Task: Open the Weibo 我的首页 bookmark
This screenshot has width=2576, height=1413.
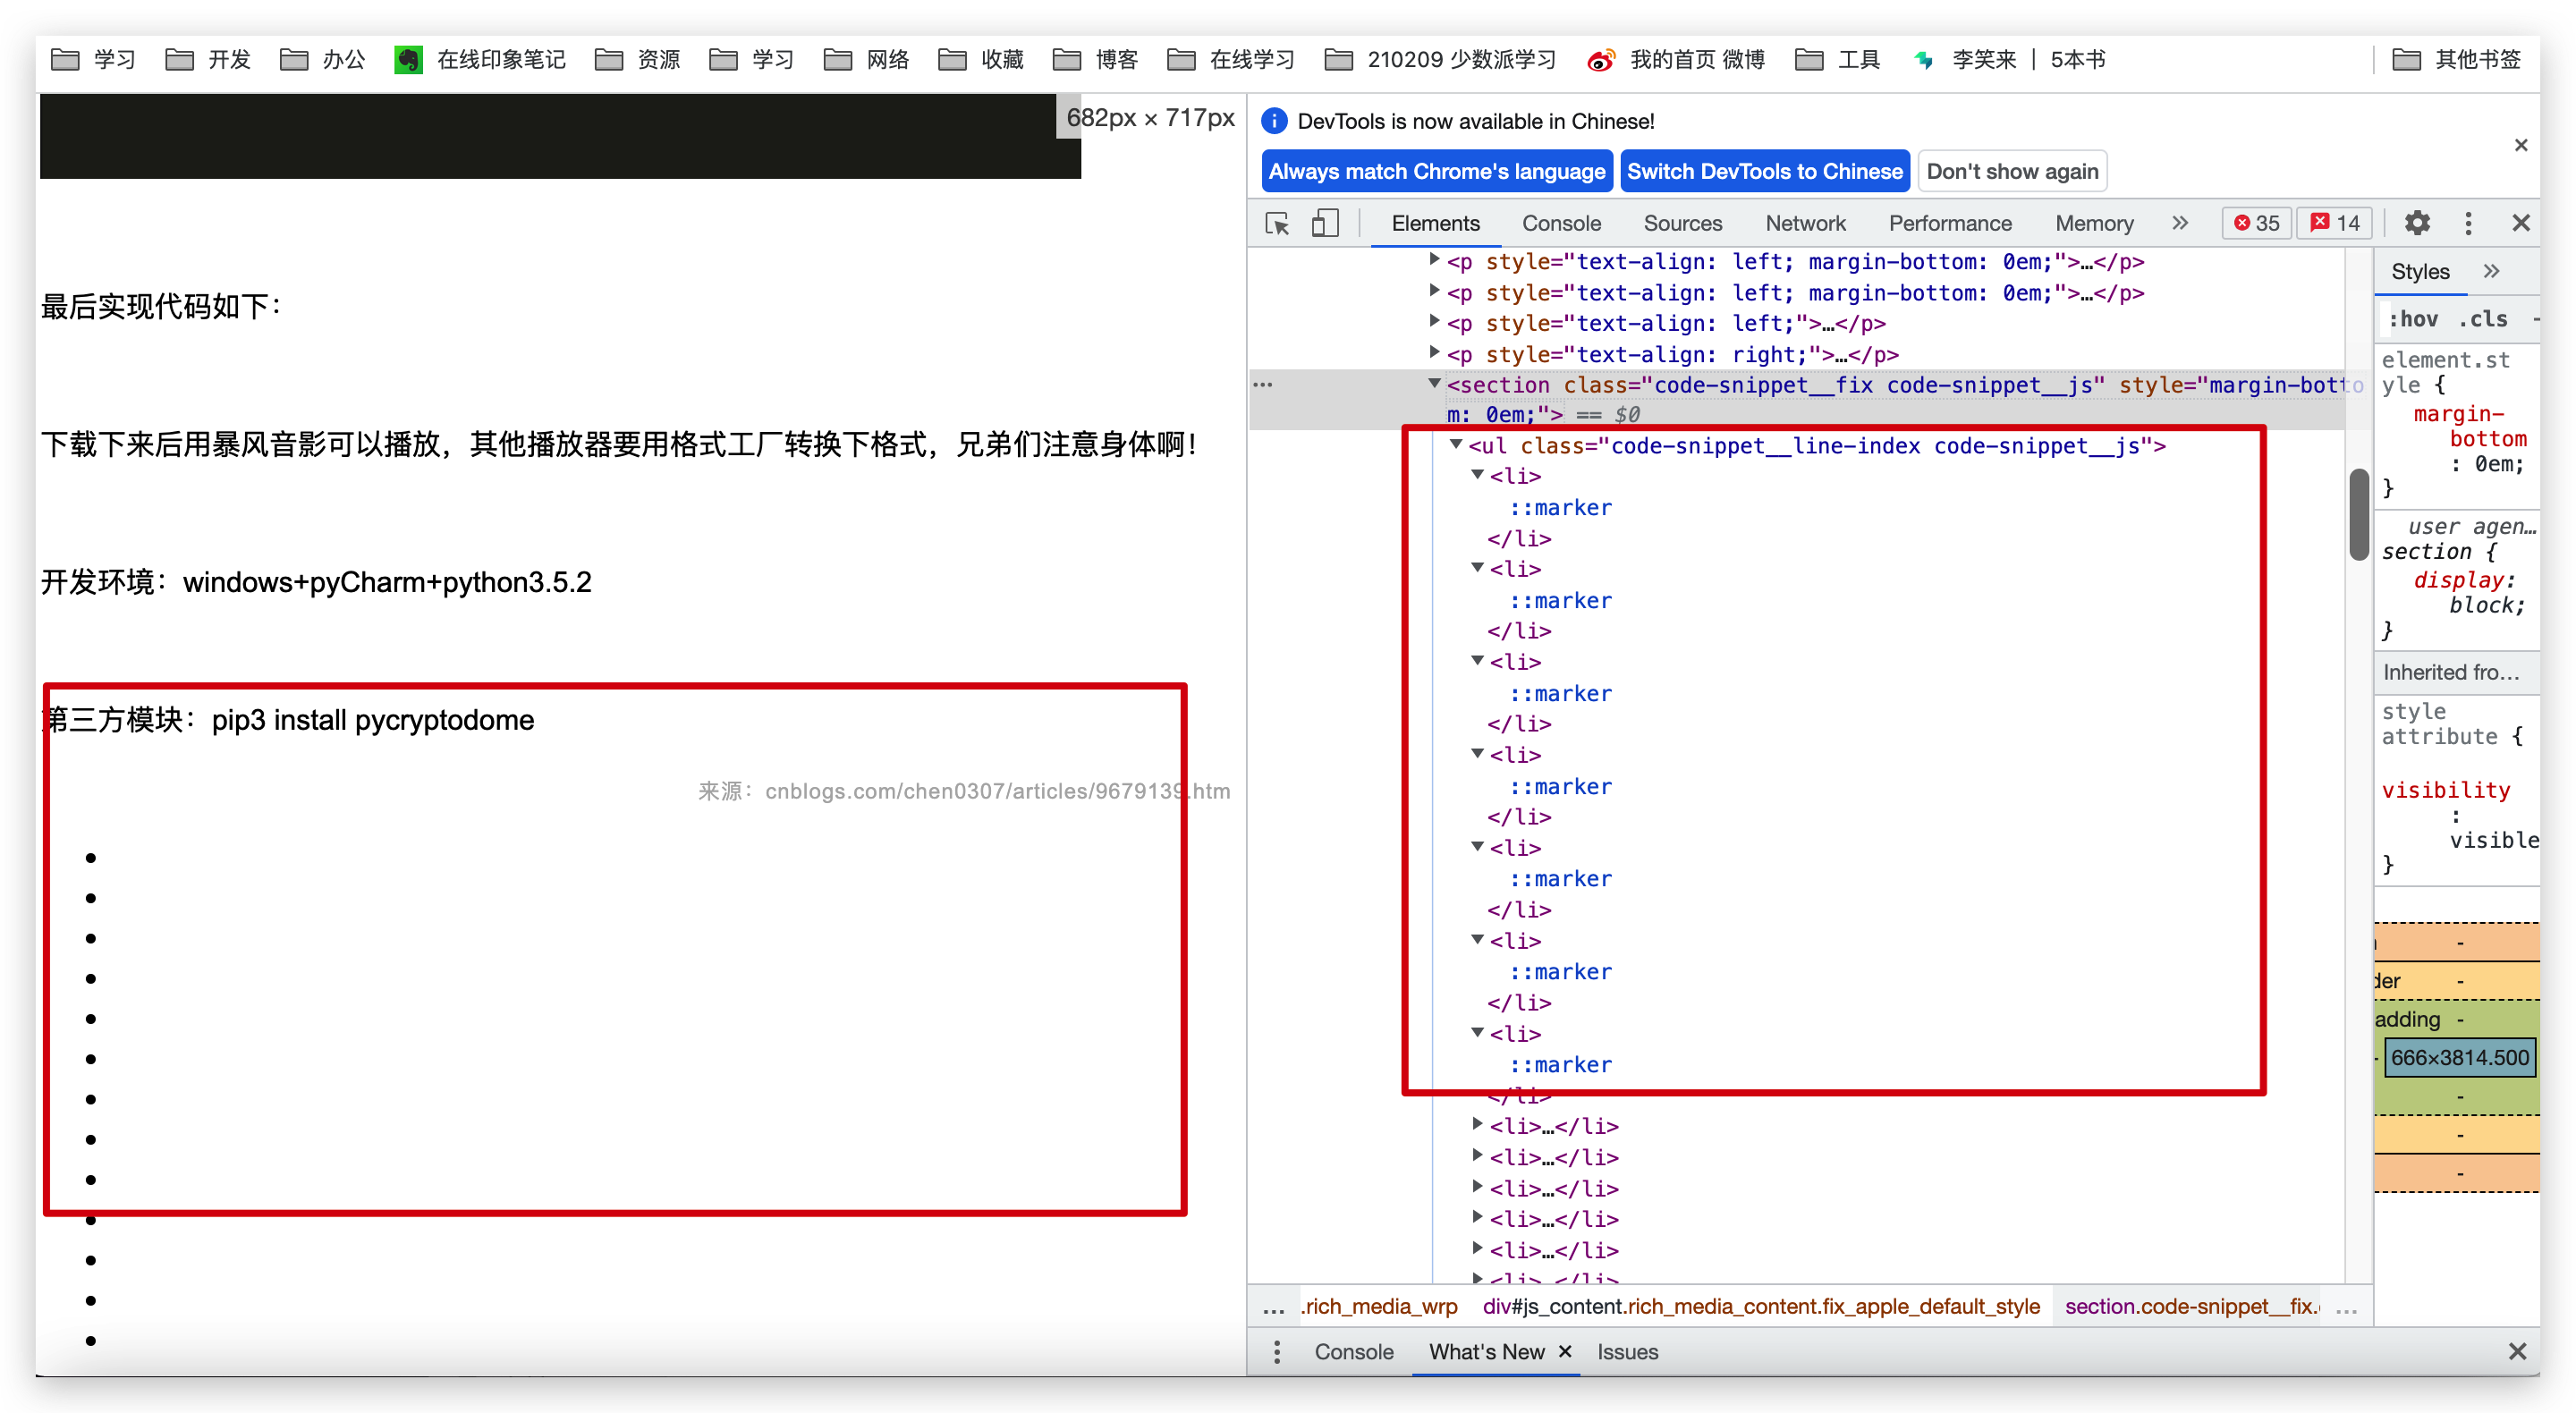Action: click(1676, 60)
